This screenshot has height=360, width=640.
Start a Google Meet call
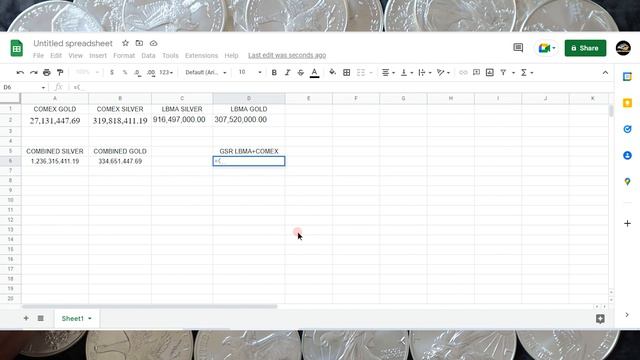pyautogui.click(x=547, y=48)
